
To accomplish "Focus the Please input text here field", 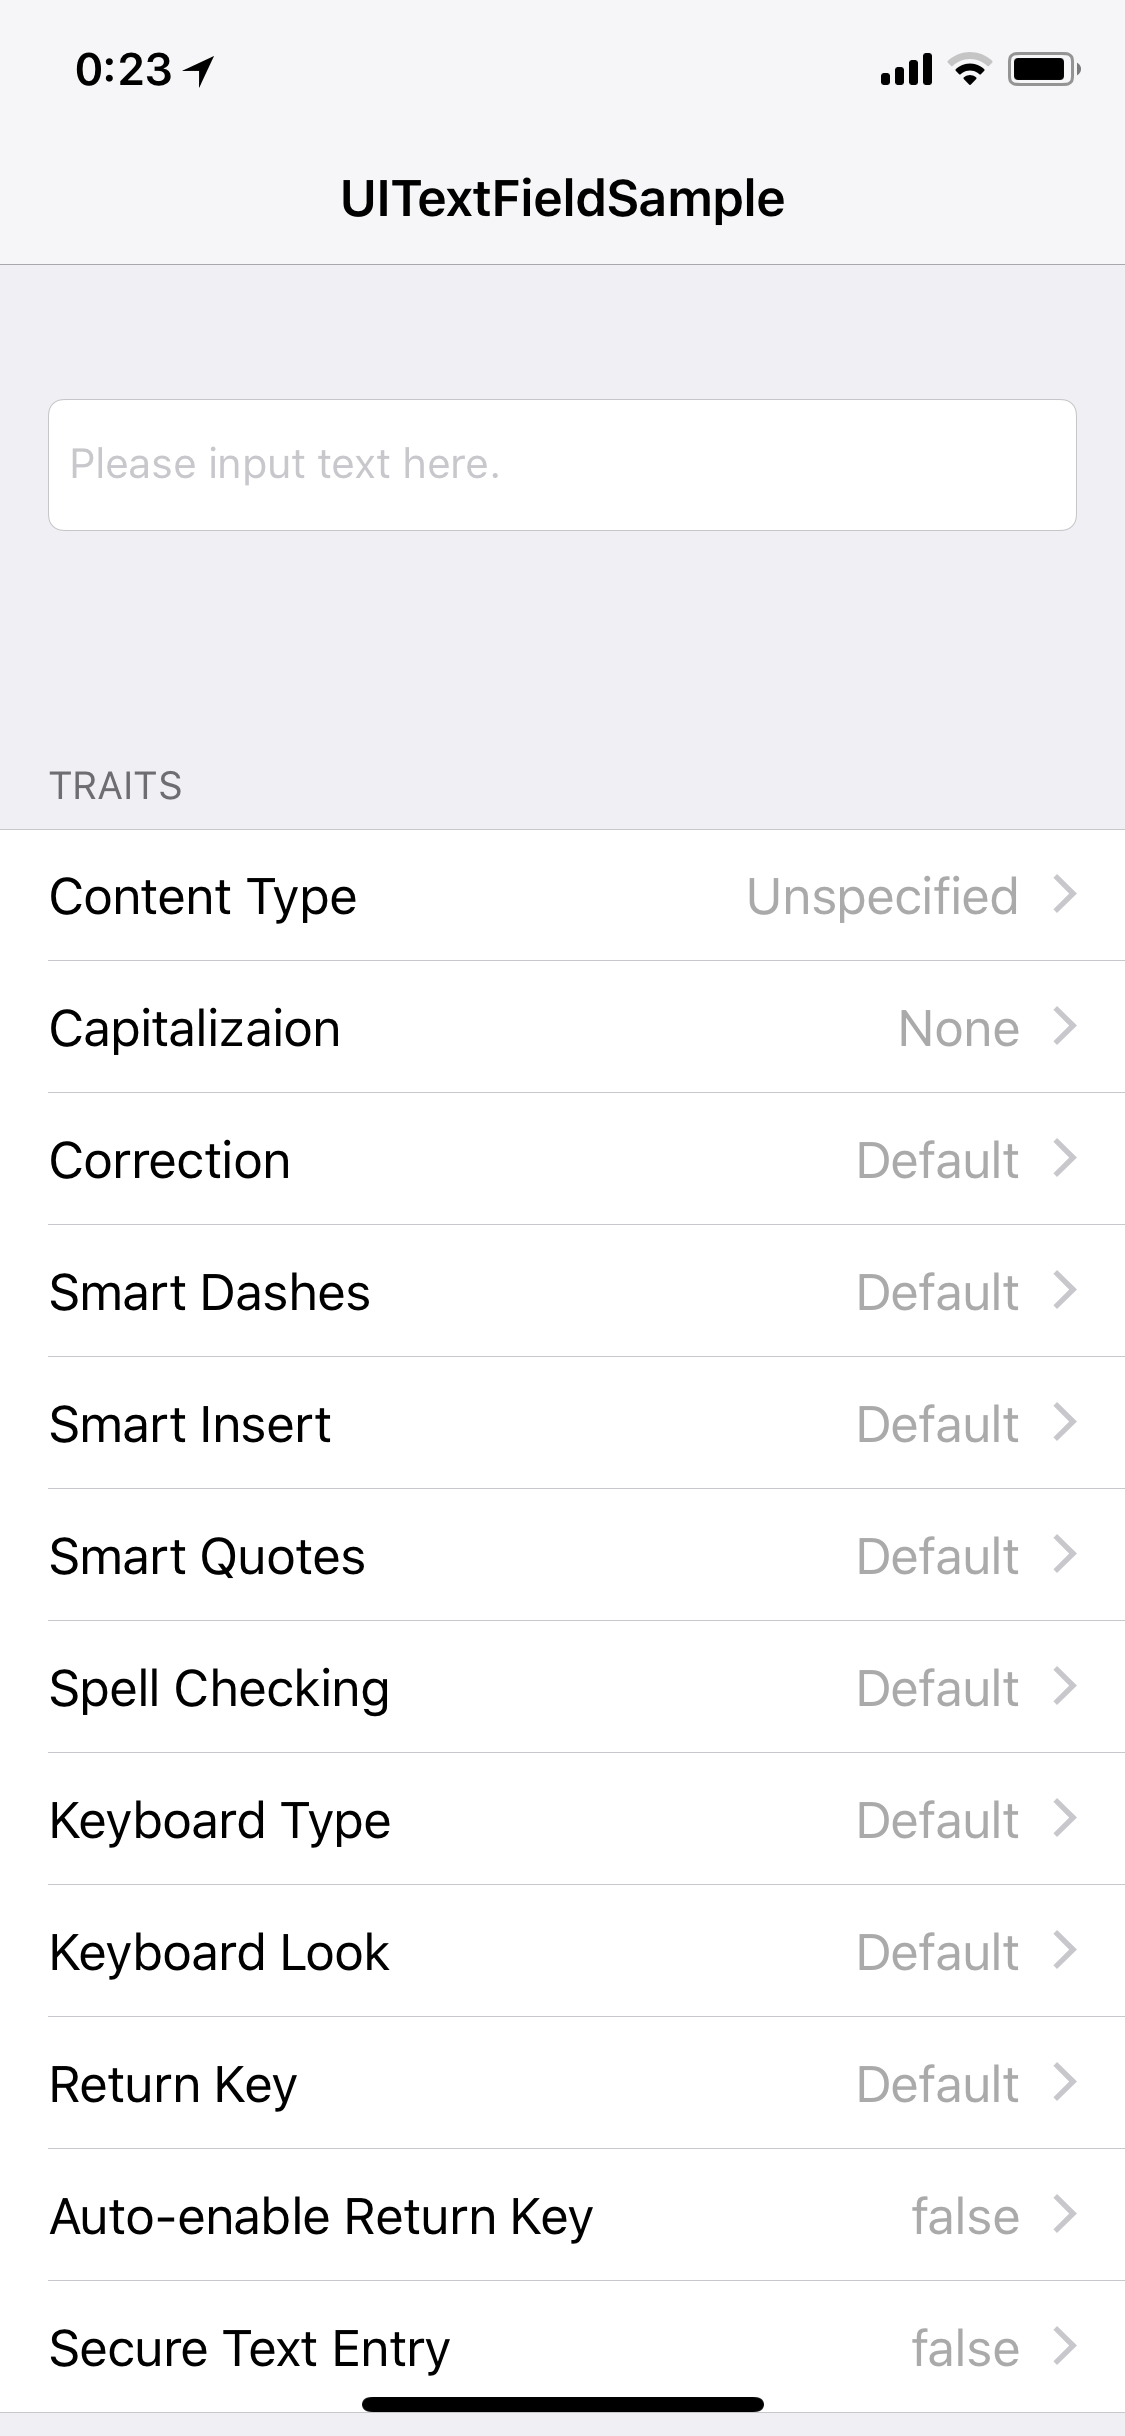I will (x=562, y=465).
